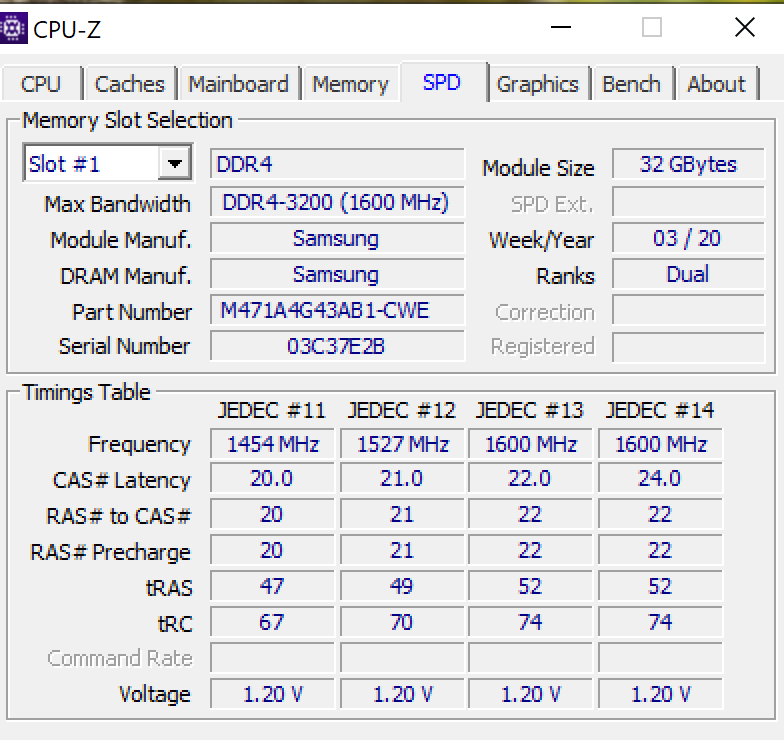Click JEDEC #11 RAS# to CAS# value 20

tap(272, 514)
